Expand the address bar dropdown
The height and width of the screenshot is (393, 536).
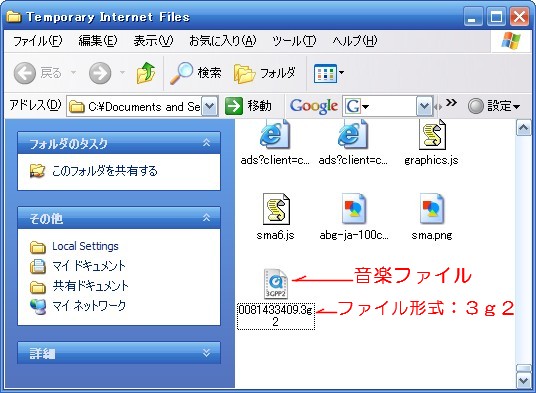point(210,107)
